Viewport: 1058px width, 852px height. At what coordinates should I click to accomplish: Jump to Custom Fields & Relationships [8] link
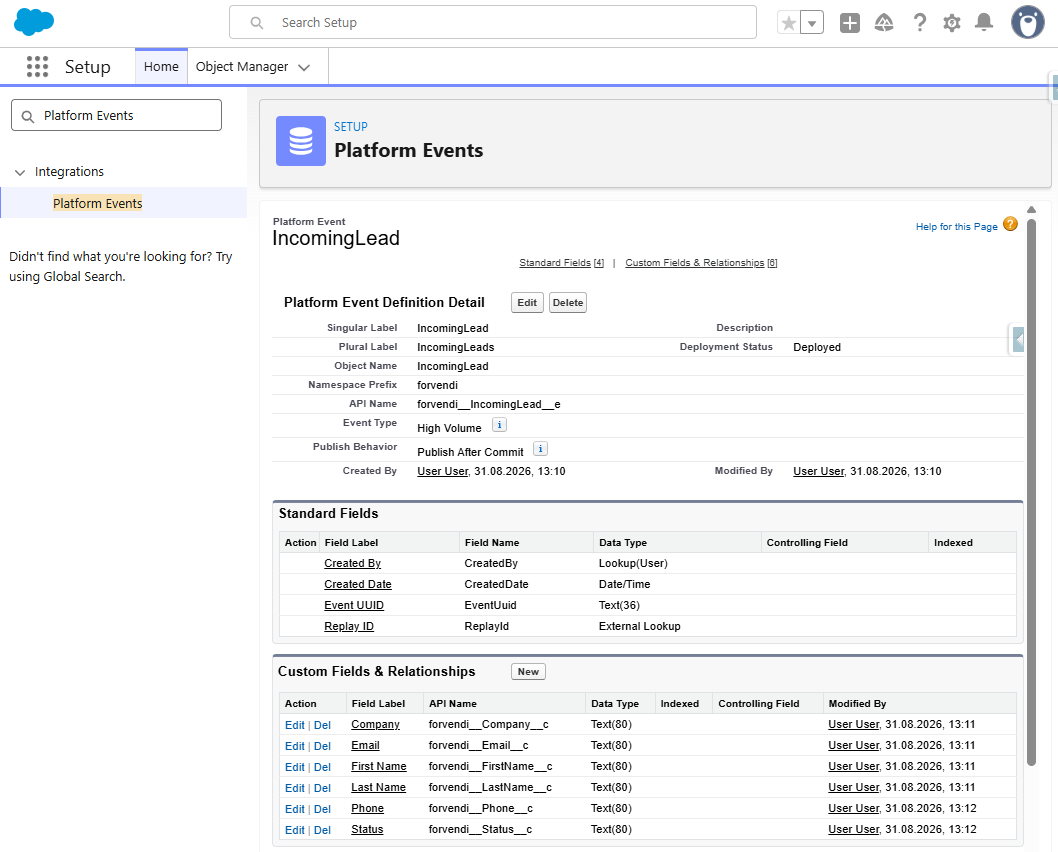coord(701,263)
